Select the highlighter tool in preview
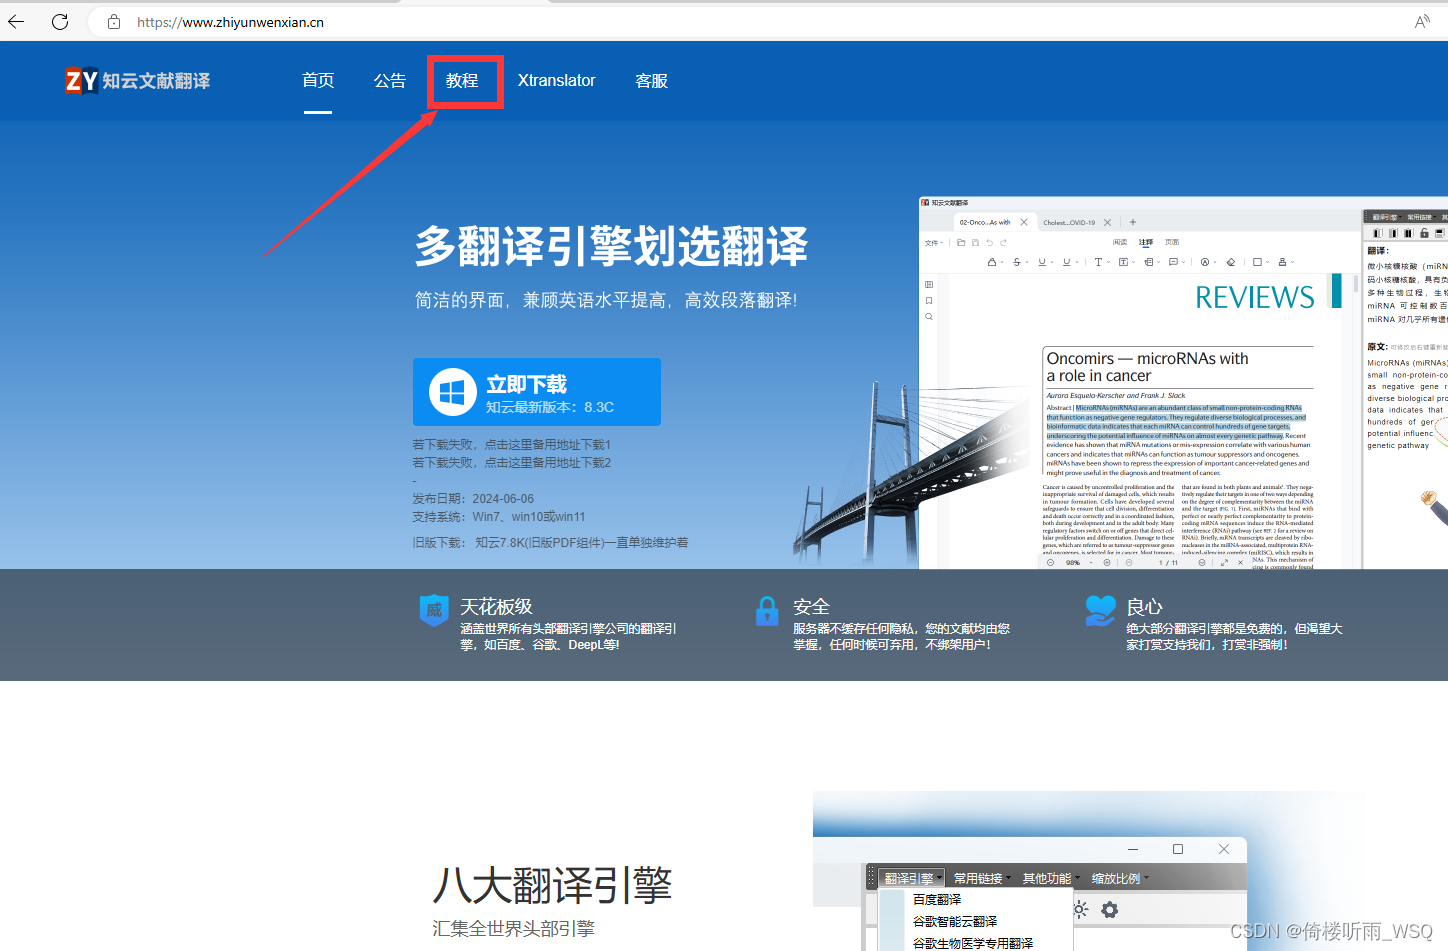Image resolution: width=1448 pixels, height=951 pixels. click(992, 262)
